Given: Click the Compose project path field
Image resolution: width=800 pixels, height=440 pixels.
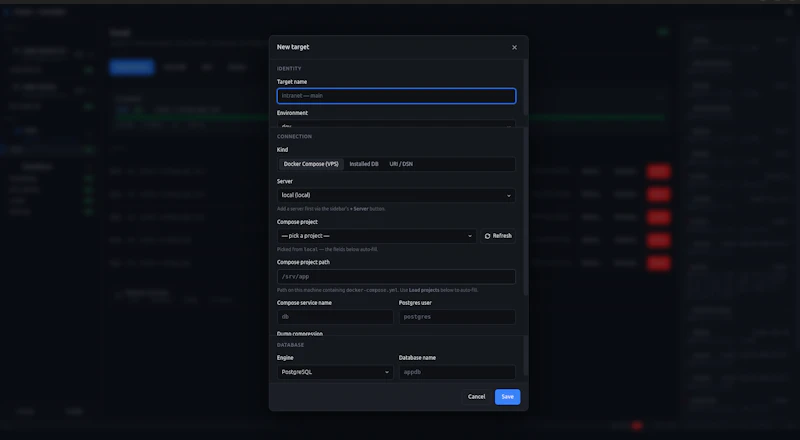Looking at the screenshot, I should pos(396,277).
